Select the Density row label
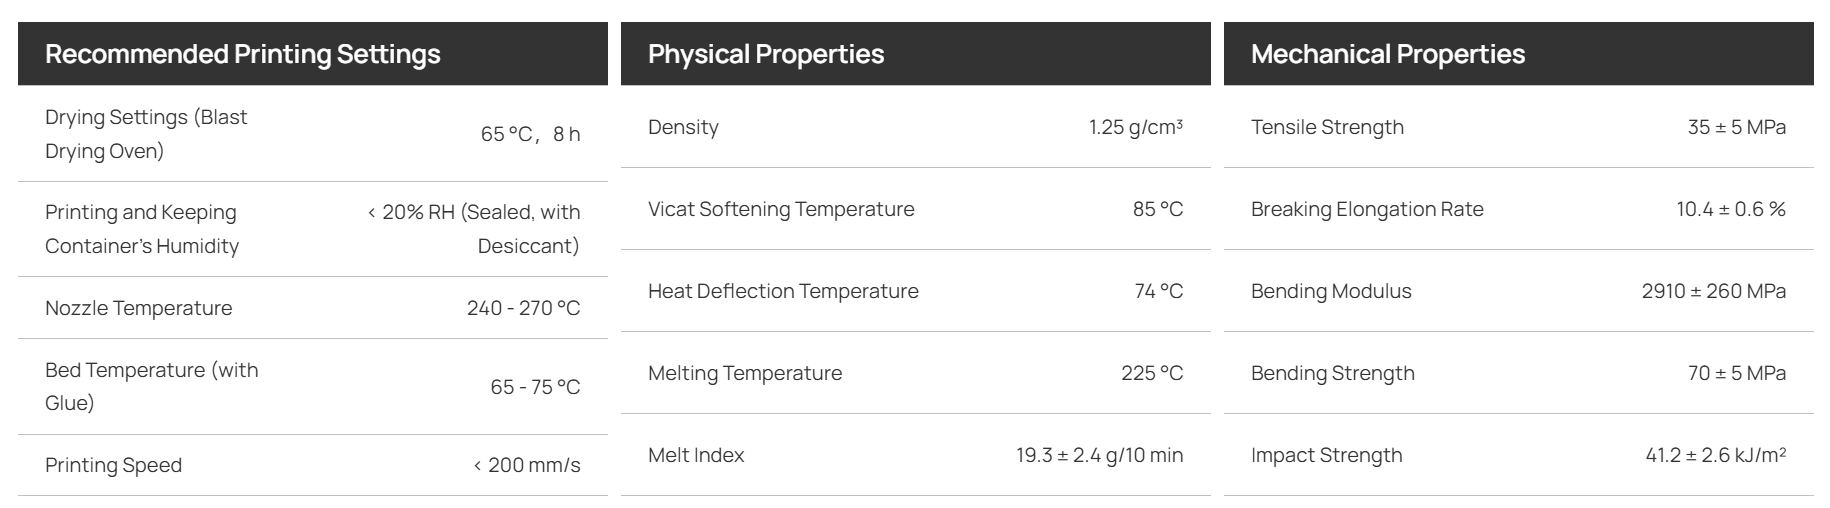Viewport: 1830px width, 508px height. coord(683,127)
